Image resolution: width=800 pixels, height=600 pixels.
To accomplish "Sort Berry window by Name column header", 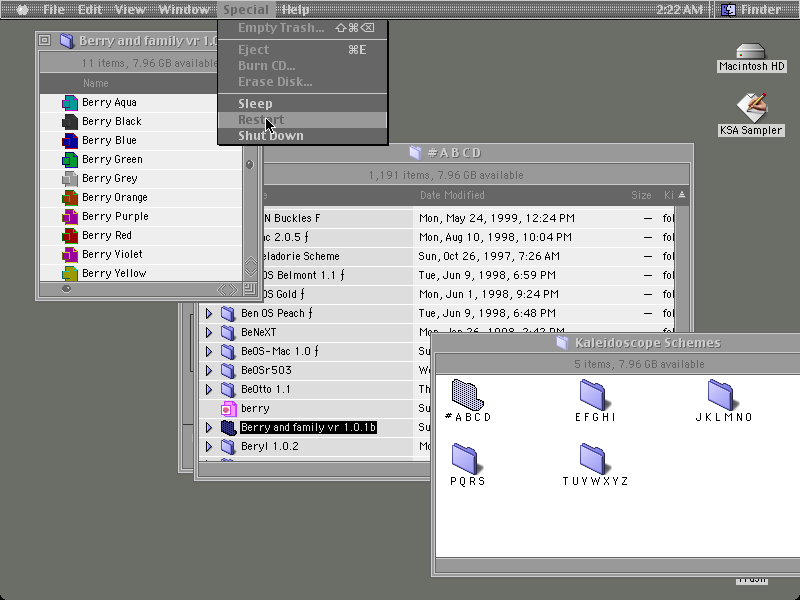I will 95,83.
